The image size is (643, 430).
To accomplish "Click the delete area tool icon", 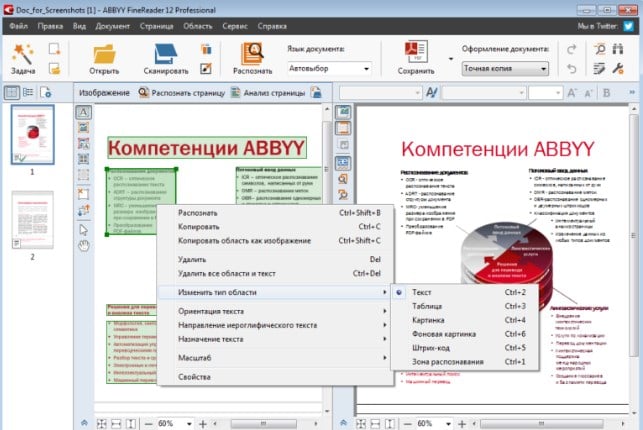I will [83, 194].
